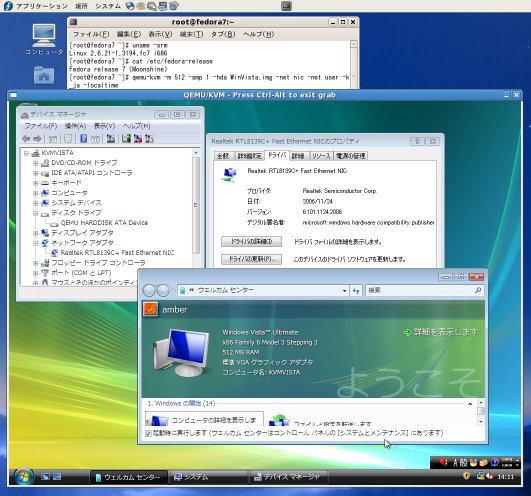The height and width of the screenshot is (496, 531).
Task: Select コンピュータの詳細を表示します item
Action: [x=204, y=420]
